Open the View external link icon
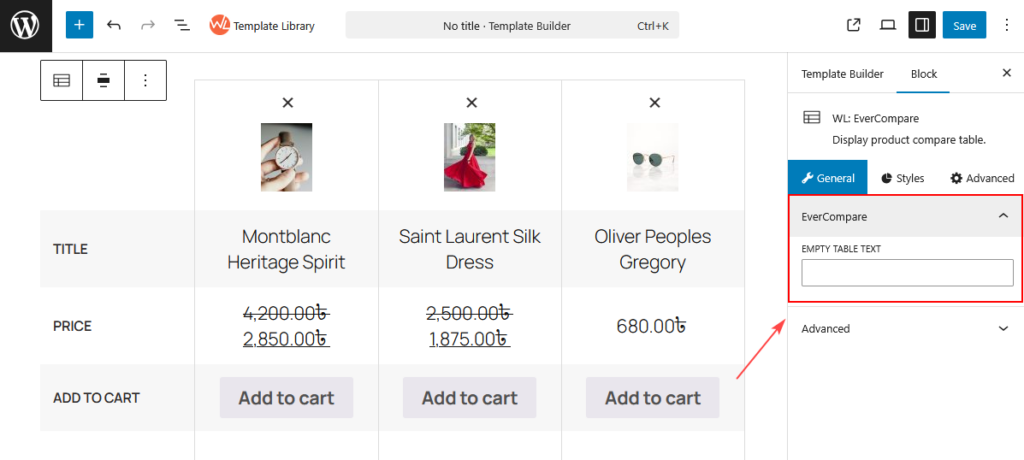This screenshot has width=1024, height=460. tap(853, 25)
